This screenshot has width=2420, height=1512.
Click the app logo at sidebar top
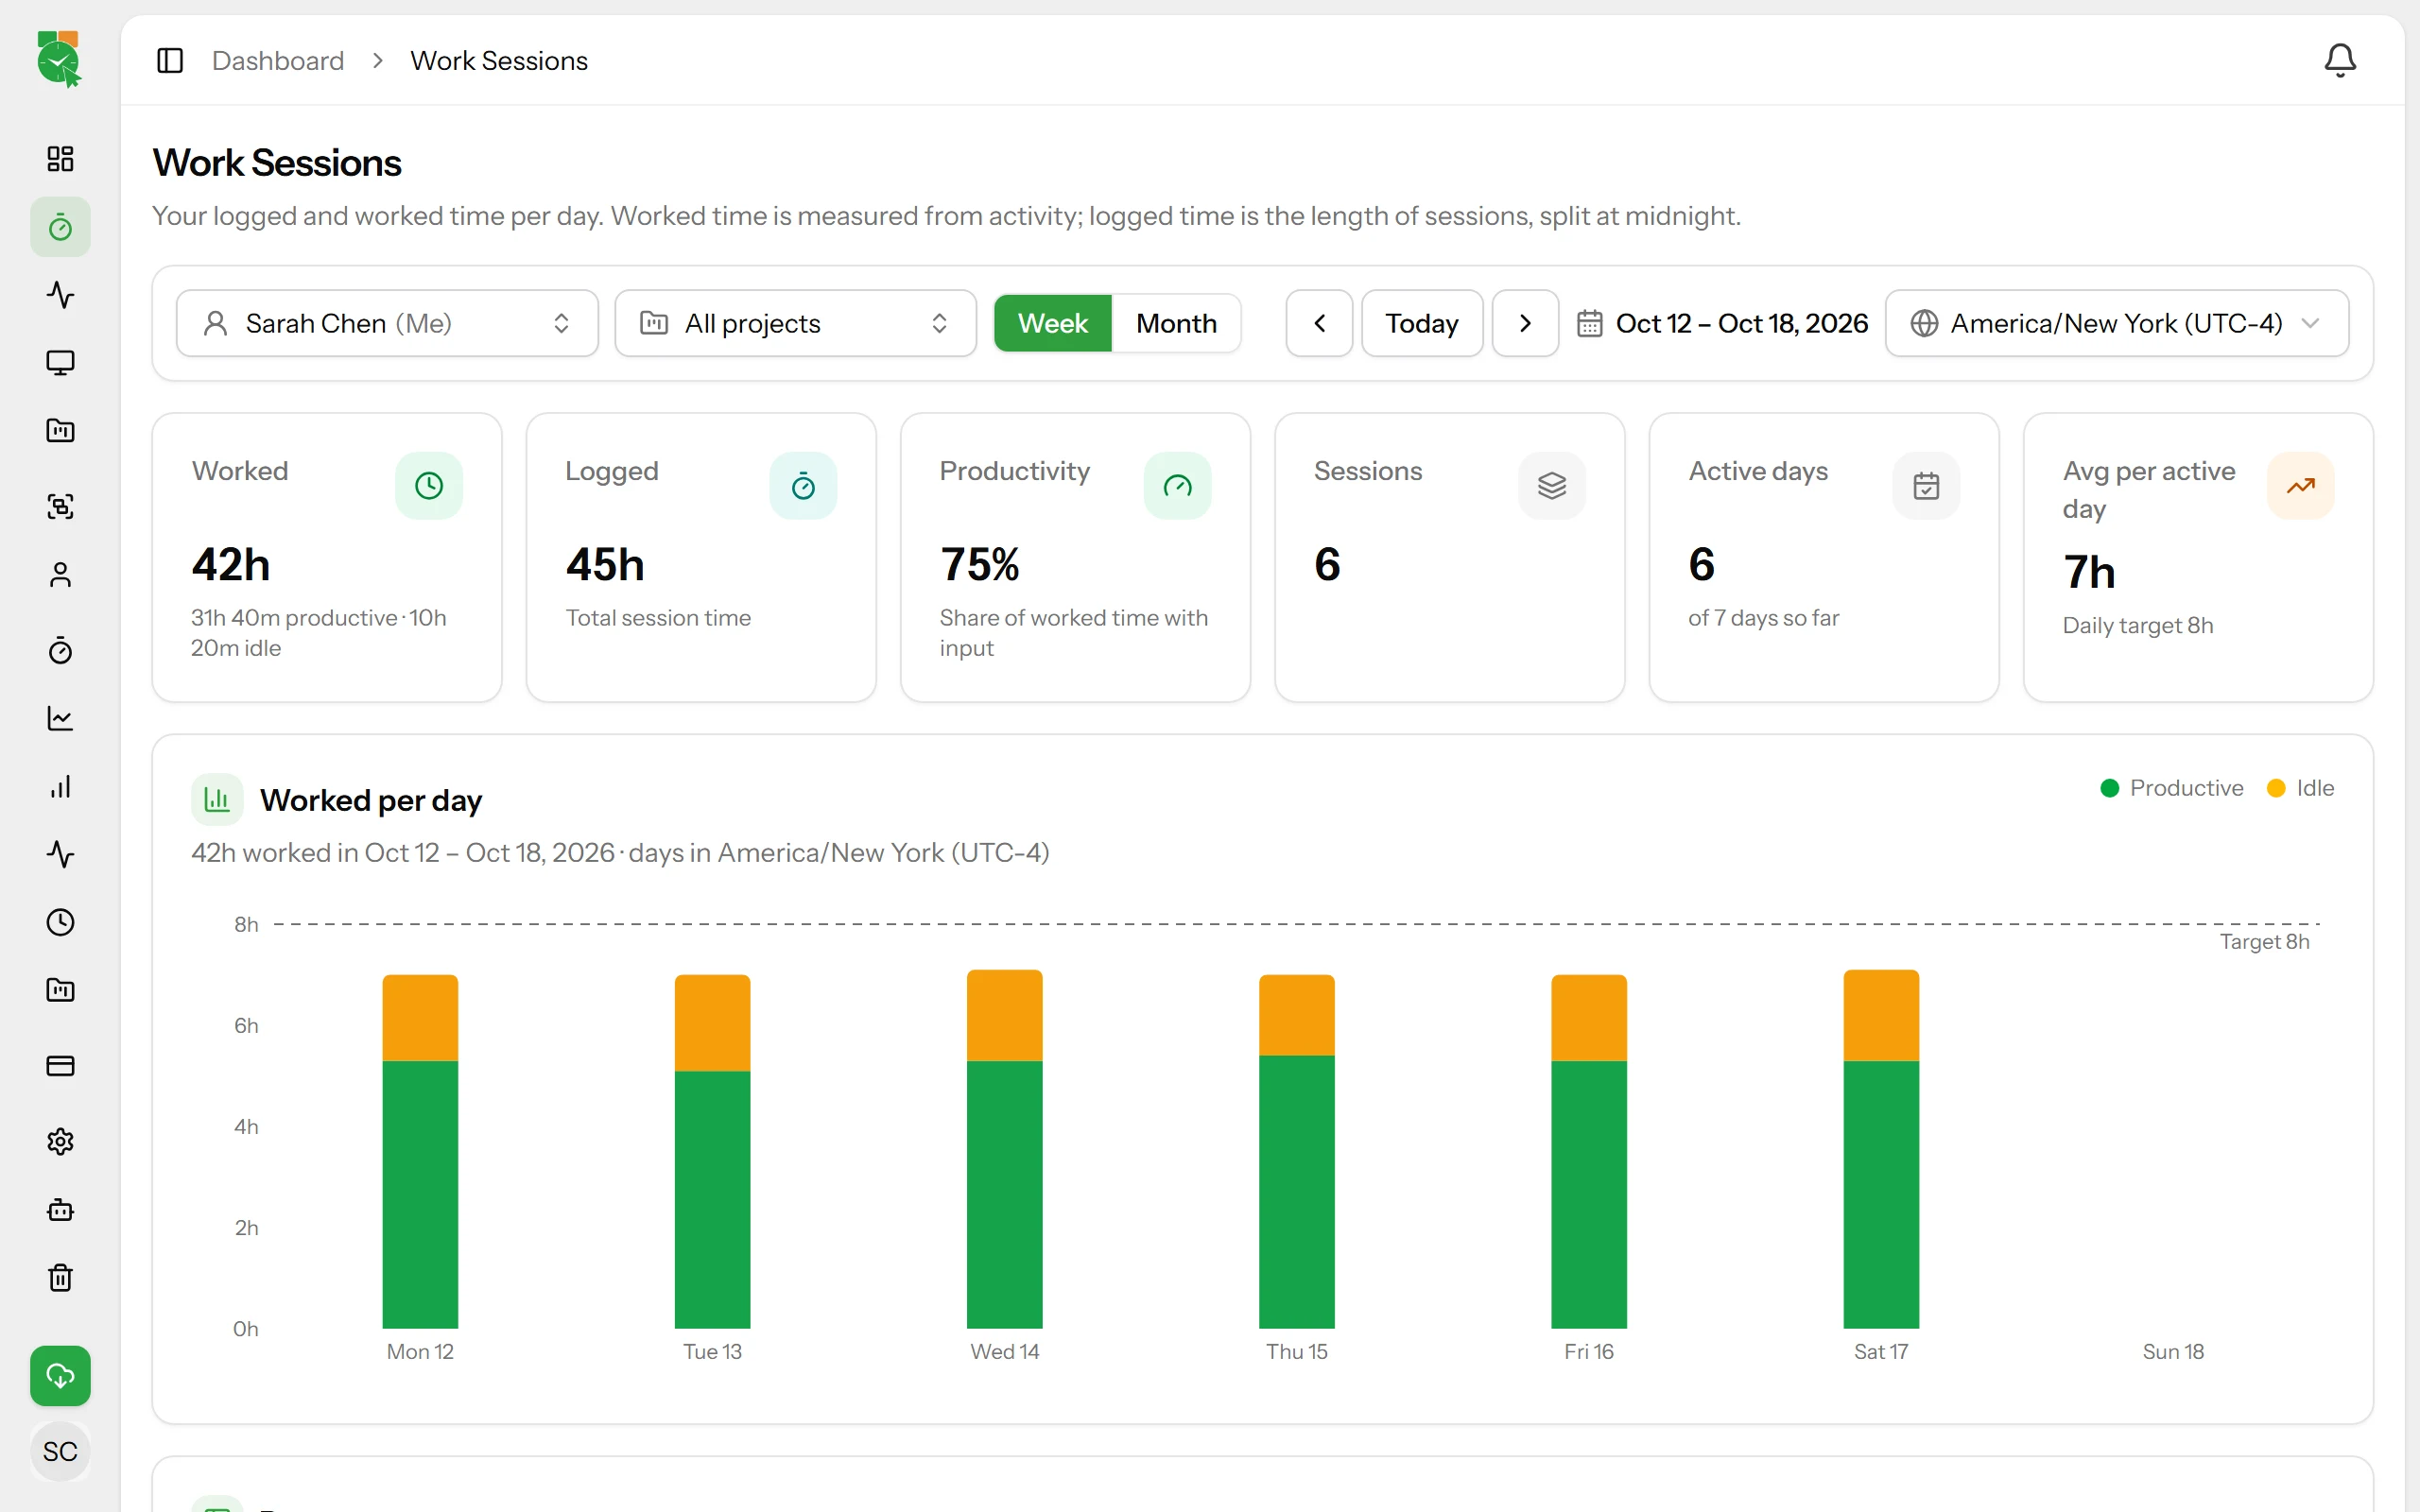point(59,58)
